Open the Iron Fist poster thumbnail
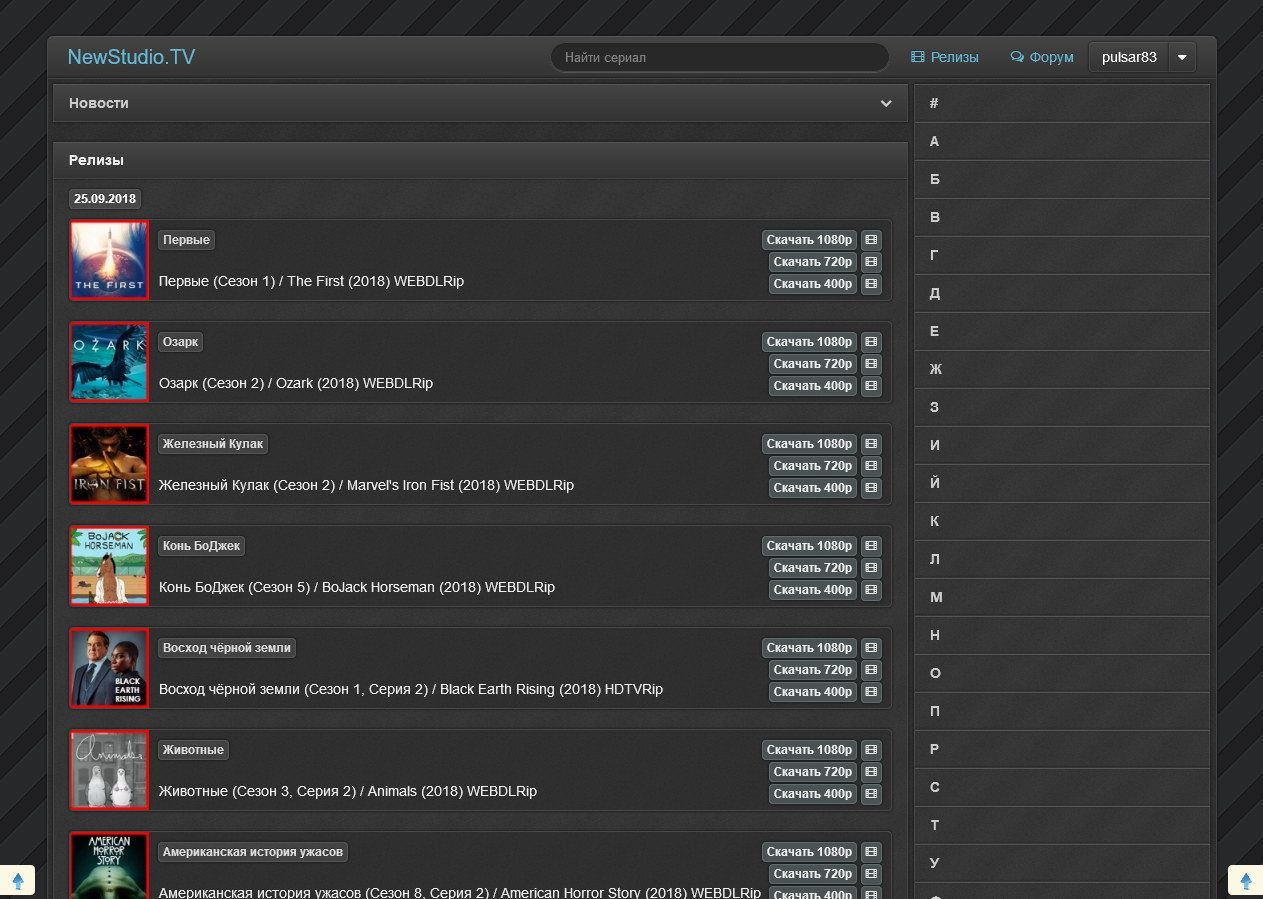Image resolution: width=1263 pixels, height=899 pixels. click(x=109, y=464)
